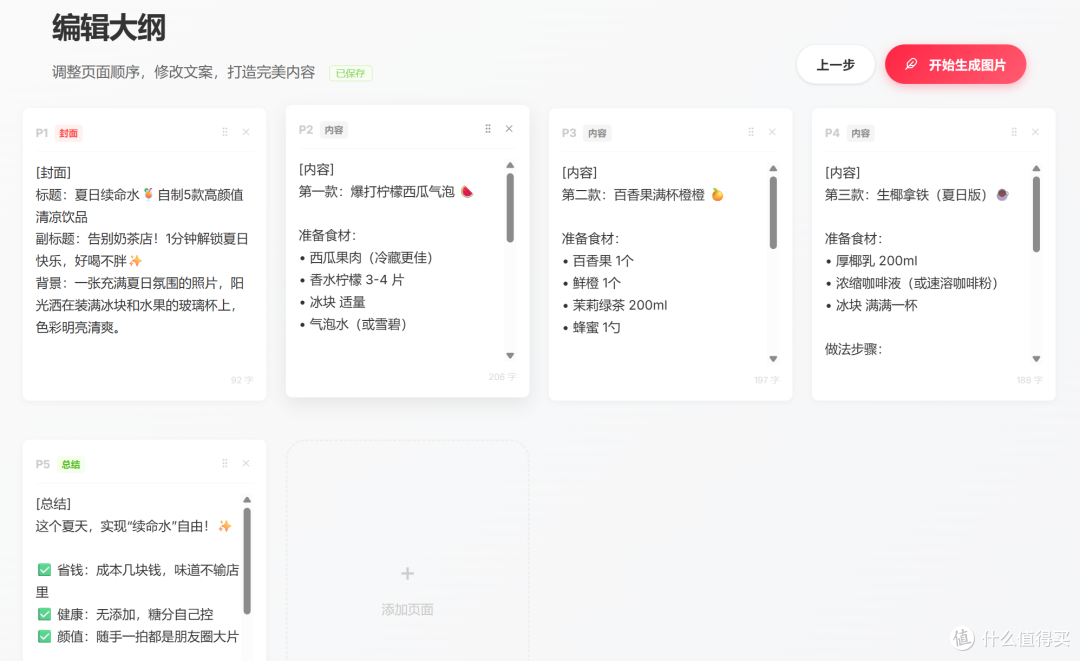Click the scrollbar thumb in card P5

click(x=247, y=561)
